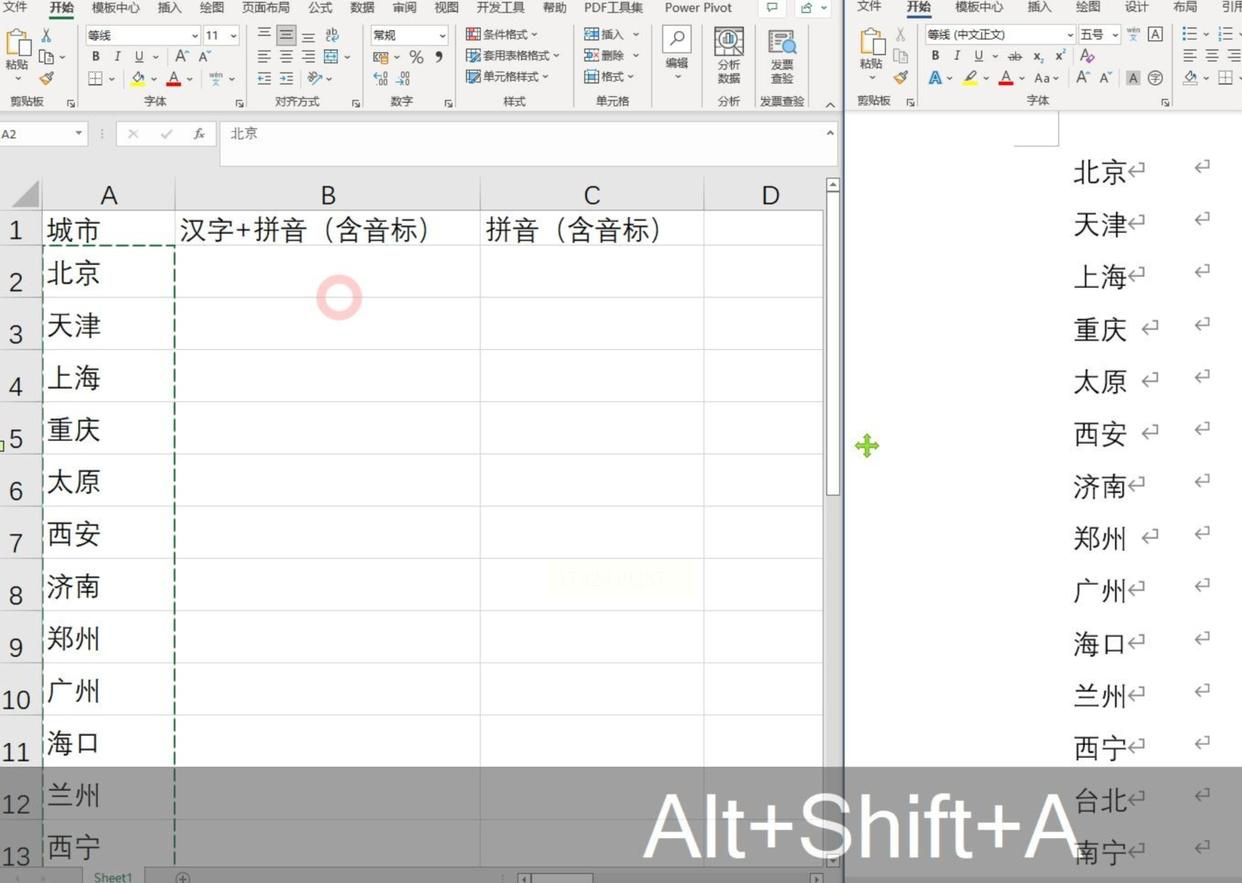The height and width of the screenshot is (883, 1242).
Task: Click Word enclosed character 字 icon
Action: point(1155,77)
